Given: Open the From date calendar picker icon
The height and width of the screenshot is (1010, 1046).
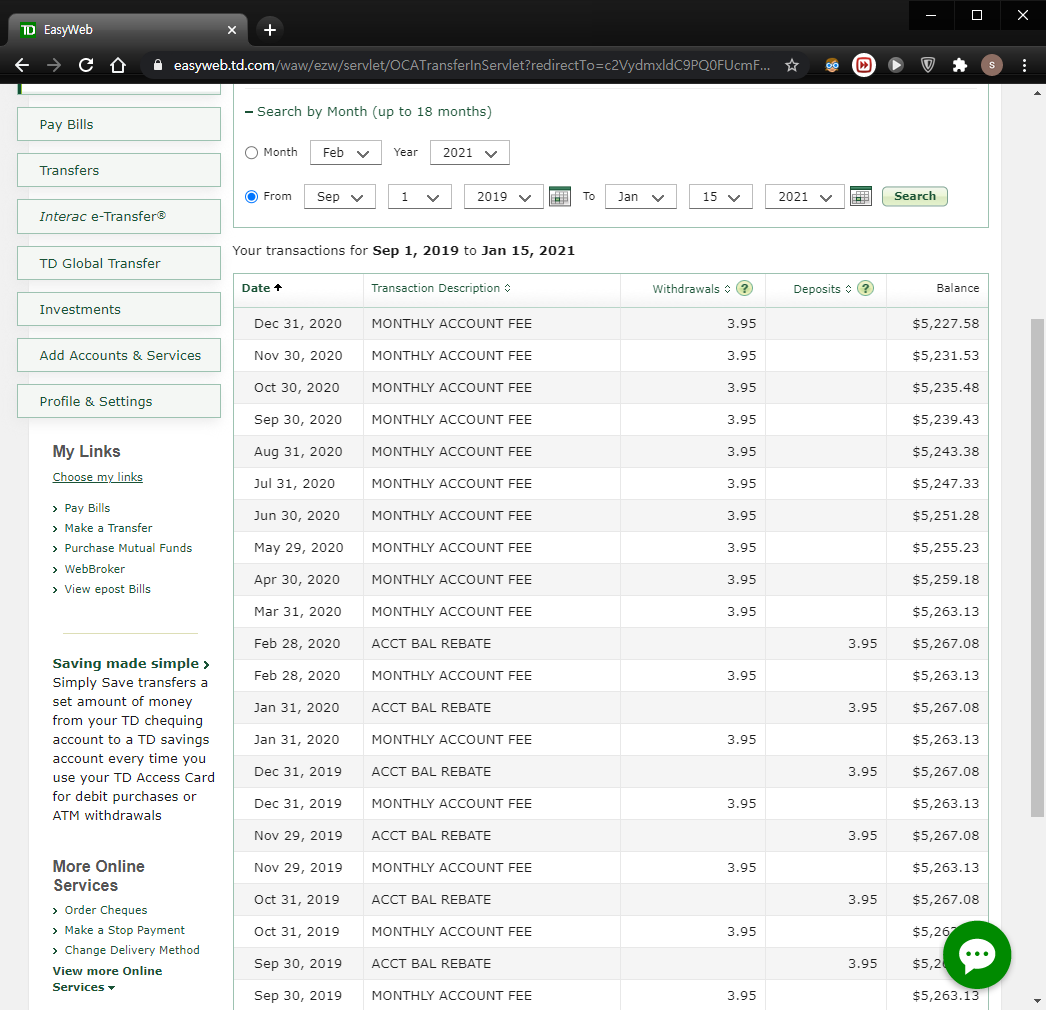Looking at the screenshot, I should click(x=559, y=197).
